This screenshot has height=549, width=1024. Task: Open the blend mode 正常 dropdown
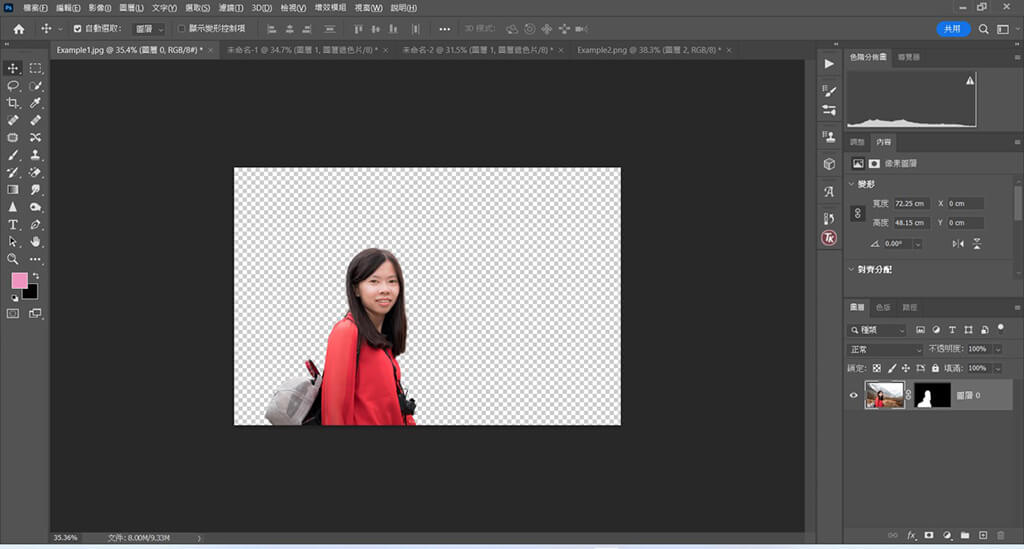885,349
